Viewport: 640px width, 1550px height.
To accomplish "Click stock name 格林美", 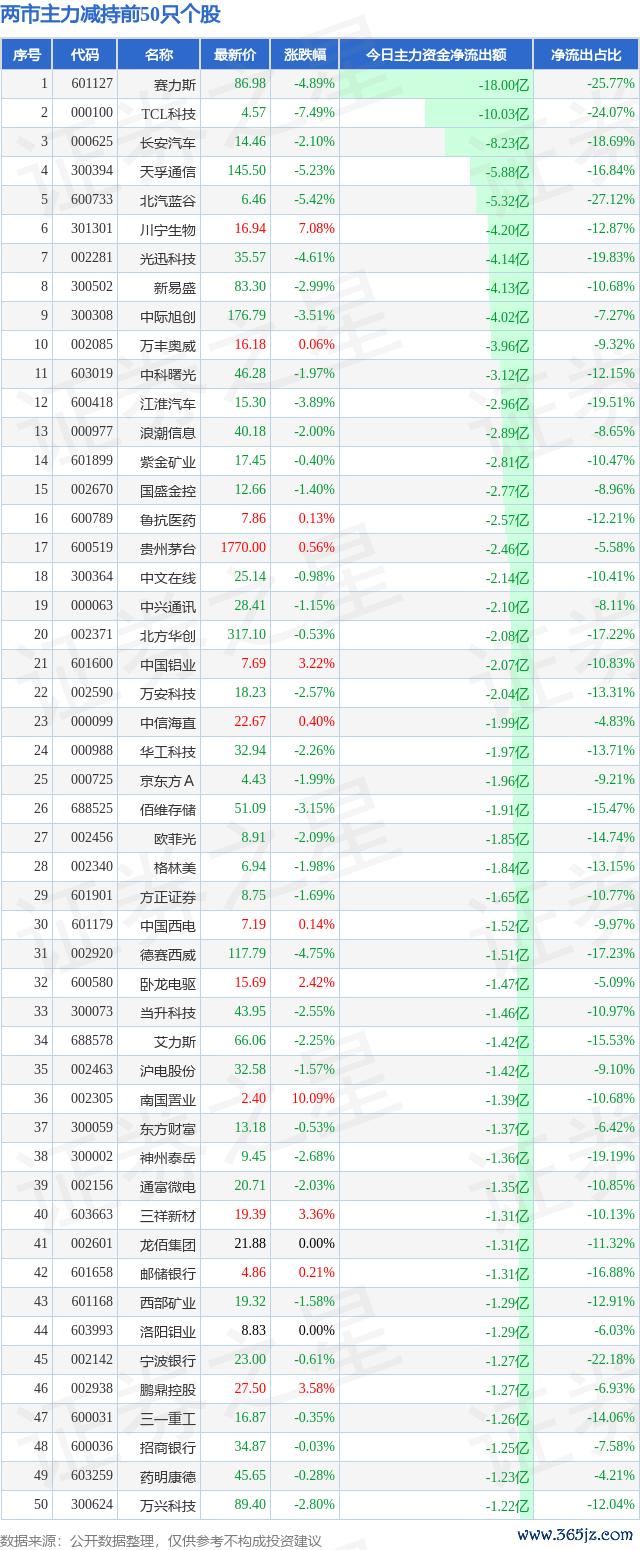I will (175, 867).
